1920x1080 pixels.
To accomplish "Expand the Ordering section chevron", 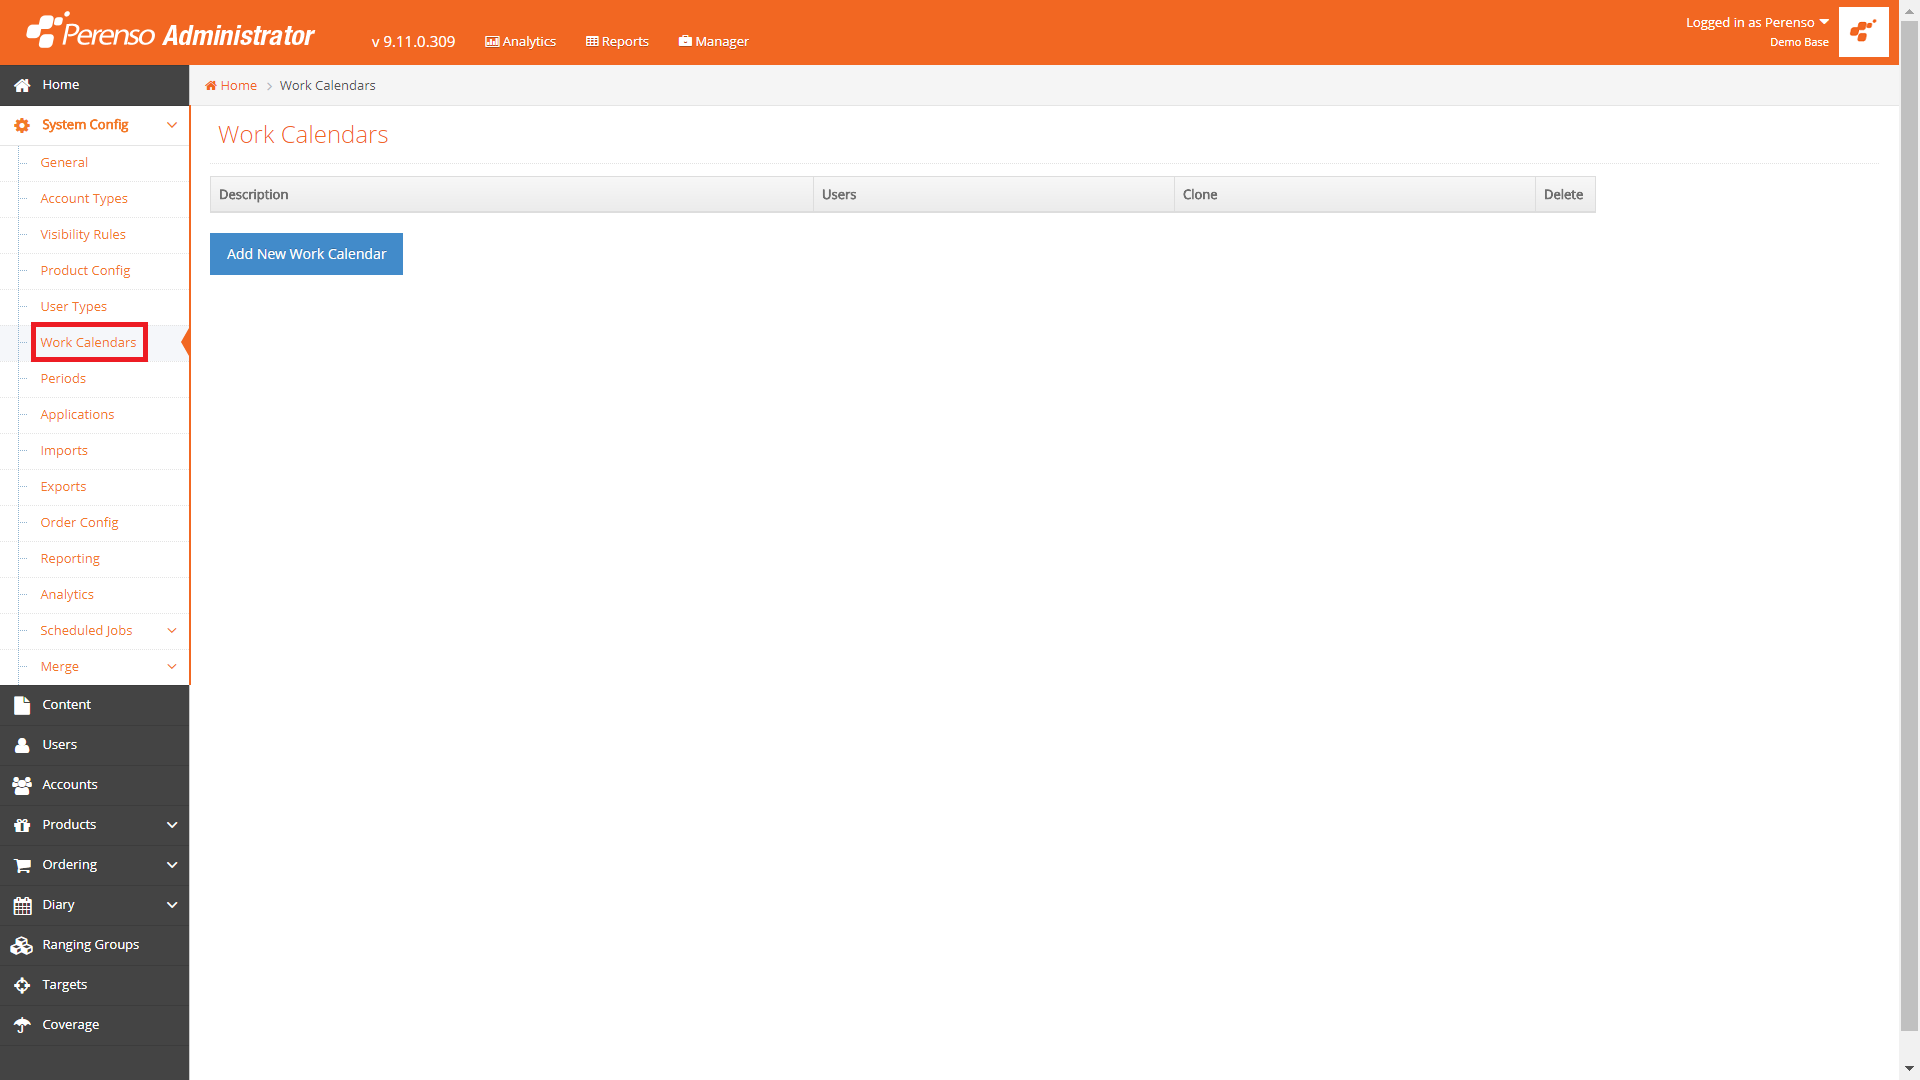I will click(172, 865).
